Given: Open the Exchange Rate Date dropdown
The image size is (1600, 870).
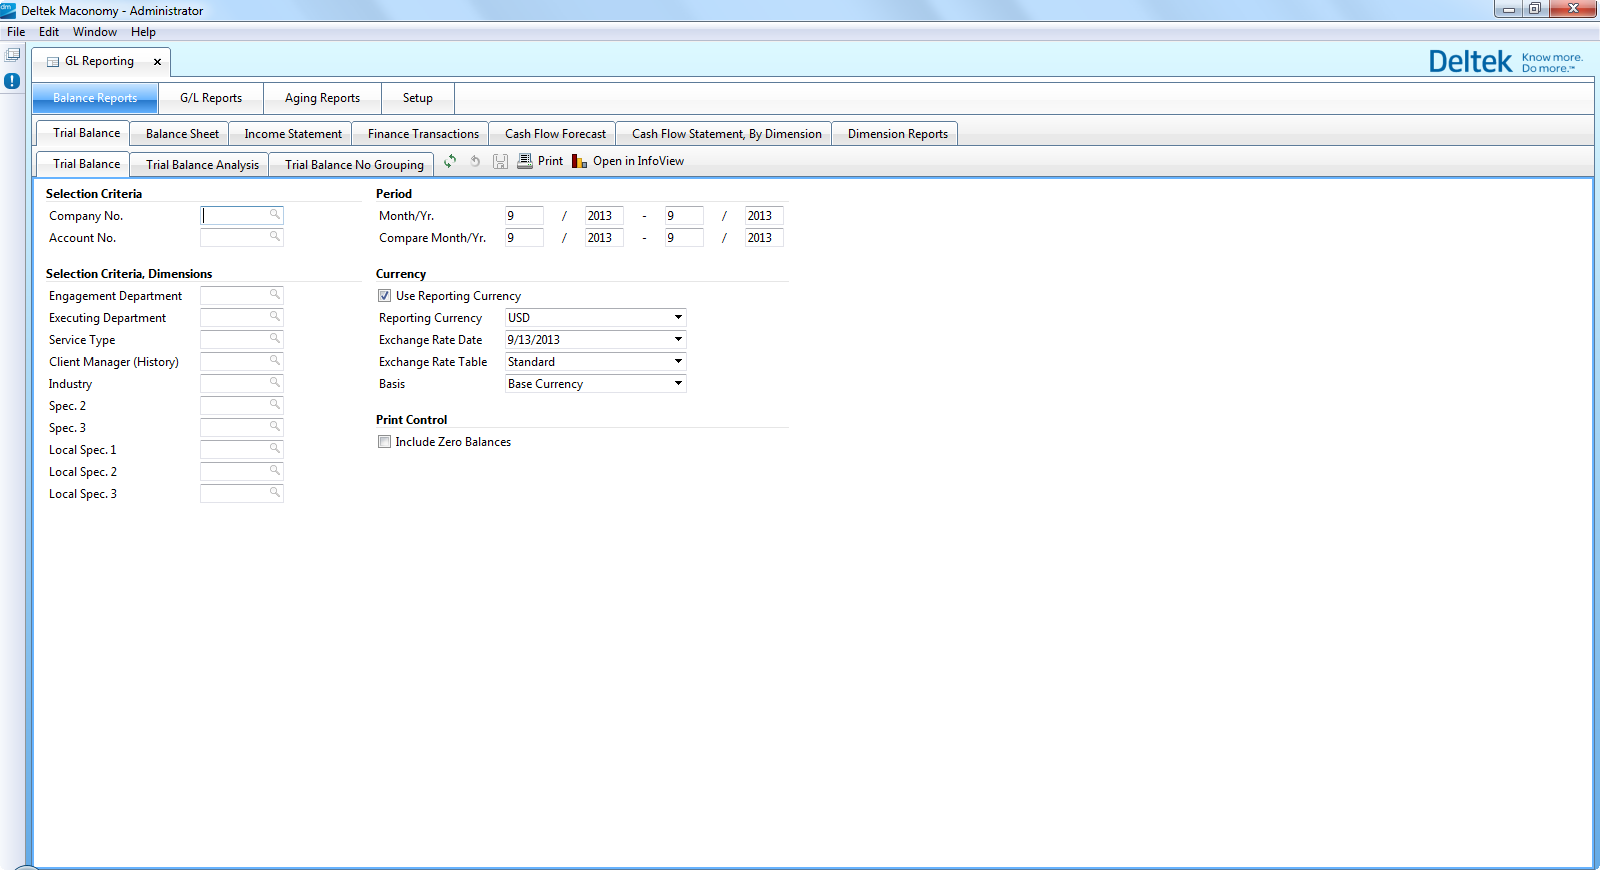Looking at the screenshot, I should (x=678, y=340).
